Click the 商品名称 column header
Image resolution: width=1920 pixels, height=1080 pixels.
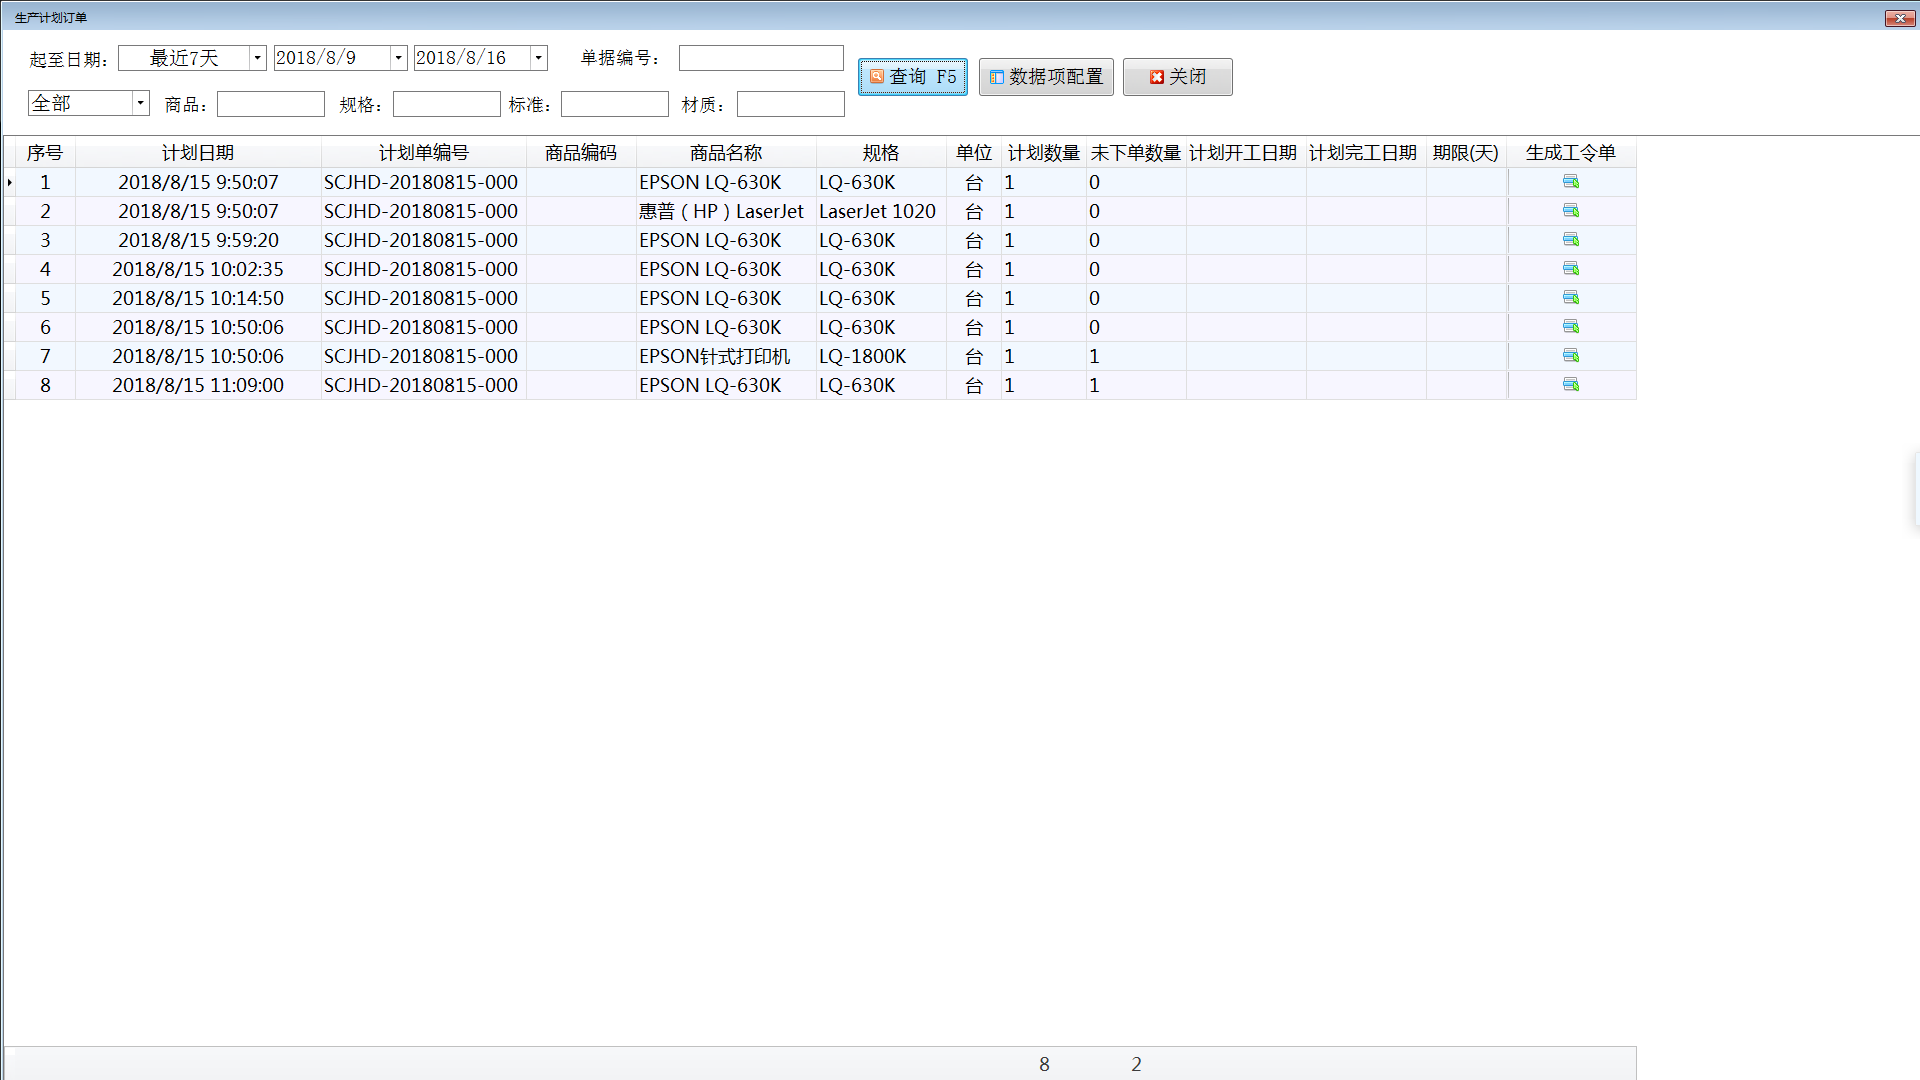(x=726, y=153)
